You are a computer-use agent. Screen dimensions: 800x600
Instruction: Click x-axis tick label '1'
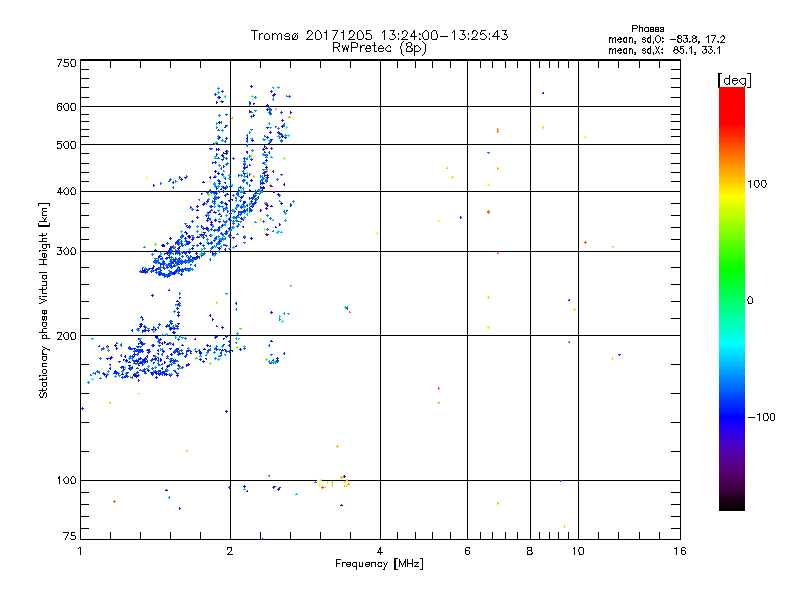tap(80, 551)
